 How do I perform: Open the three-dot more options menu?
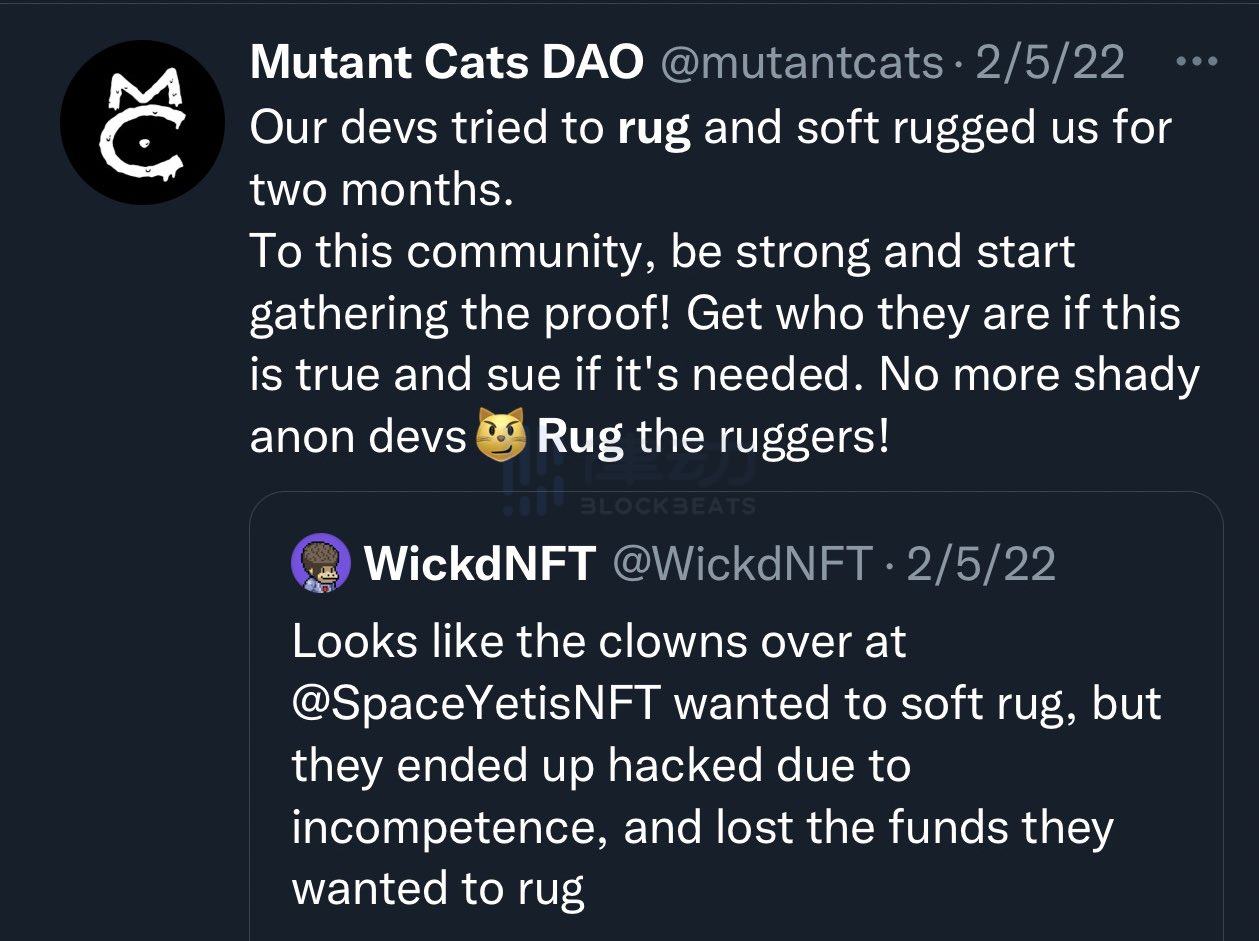[1197, 62]
